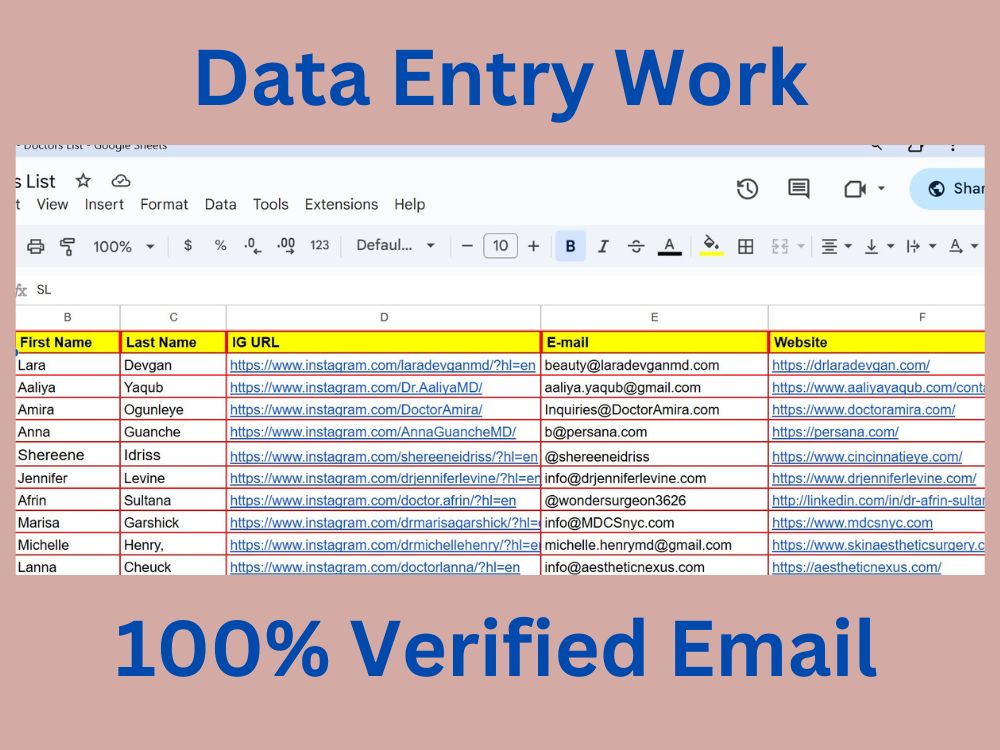Open the text color picker
Screen dimensions: 1000x750
(669, 246)
